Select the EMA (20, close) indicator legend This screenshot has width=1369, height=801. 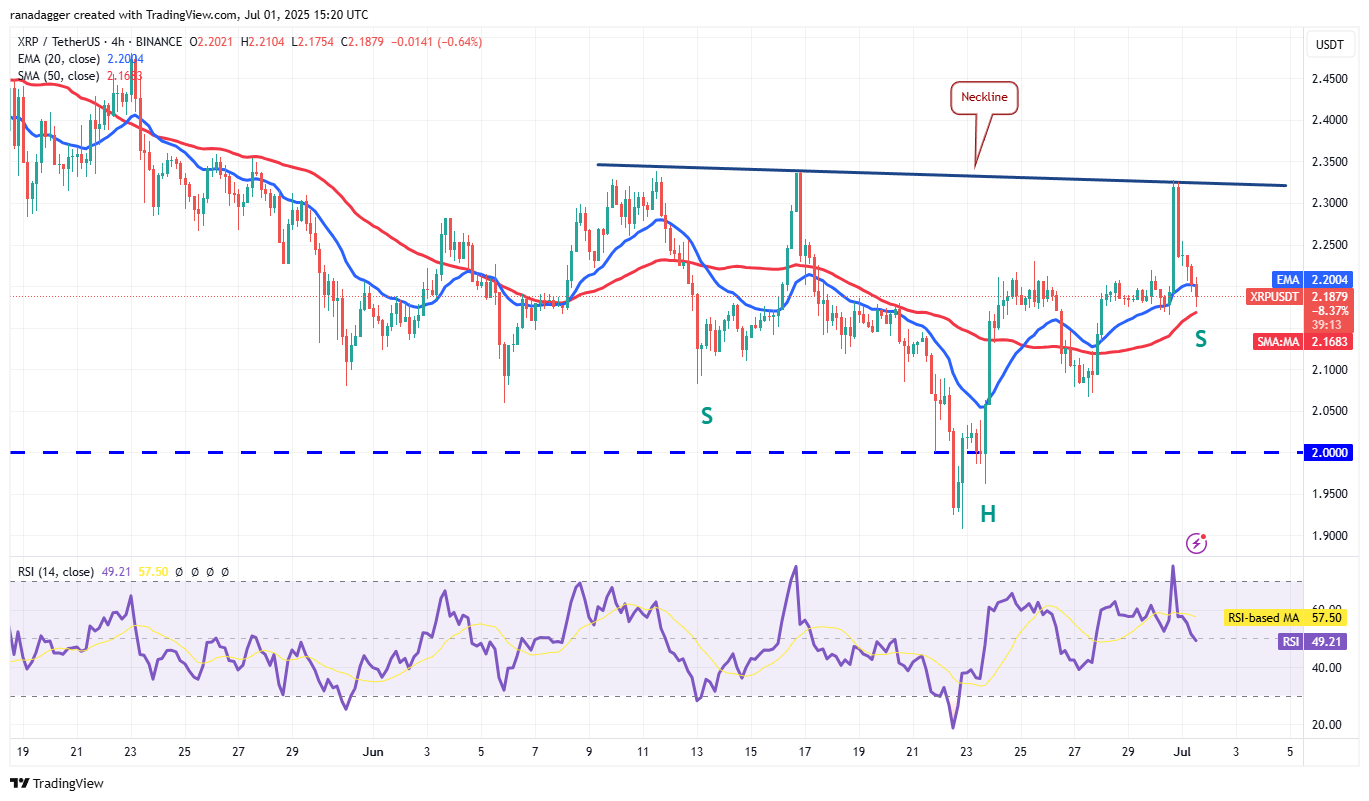click(x=58, y=59)
